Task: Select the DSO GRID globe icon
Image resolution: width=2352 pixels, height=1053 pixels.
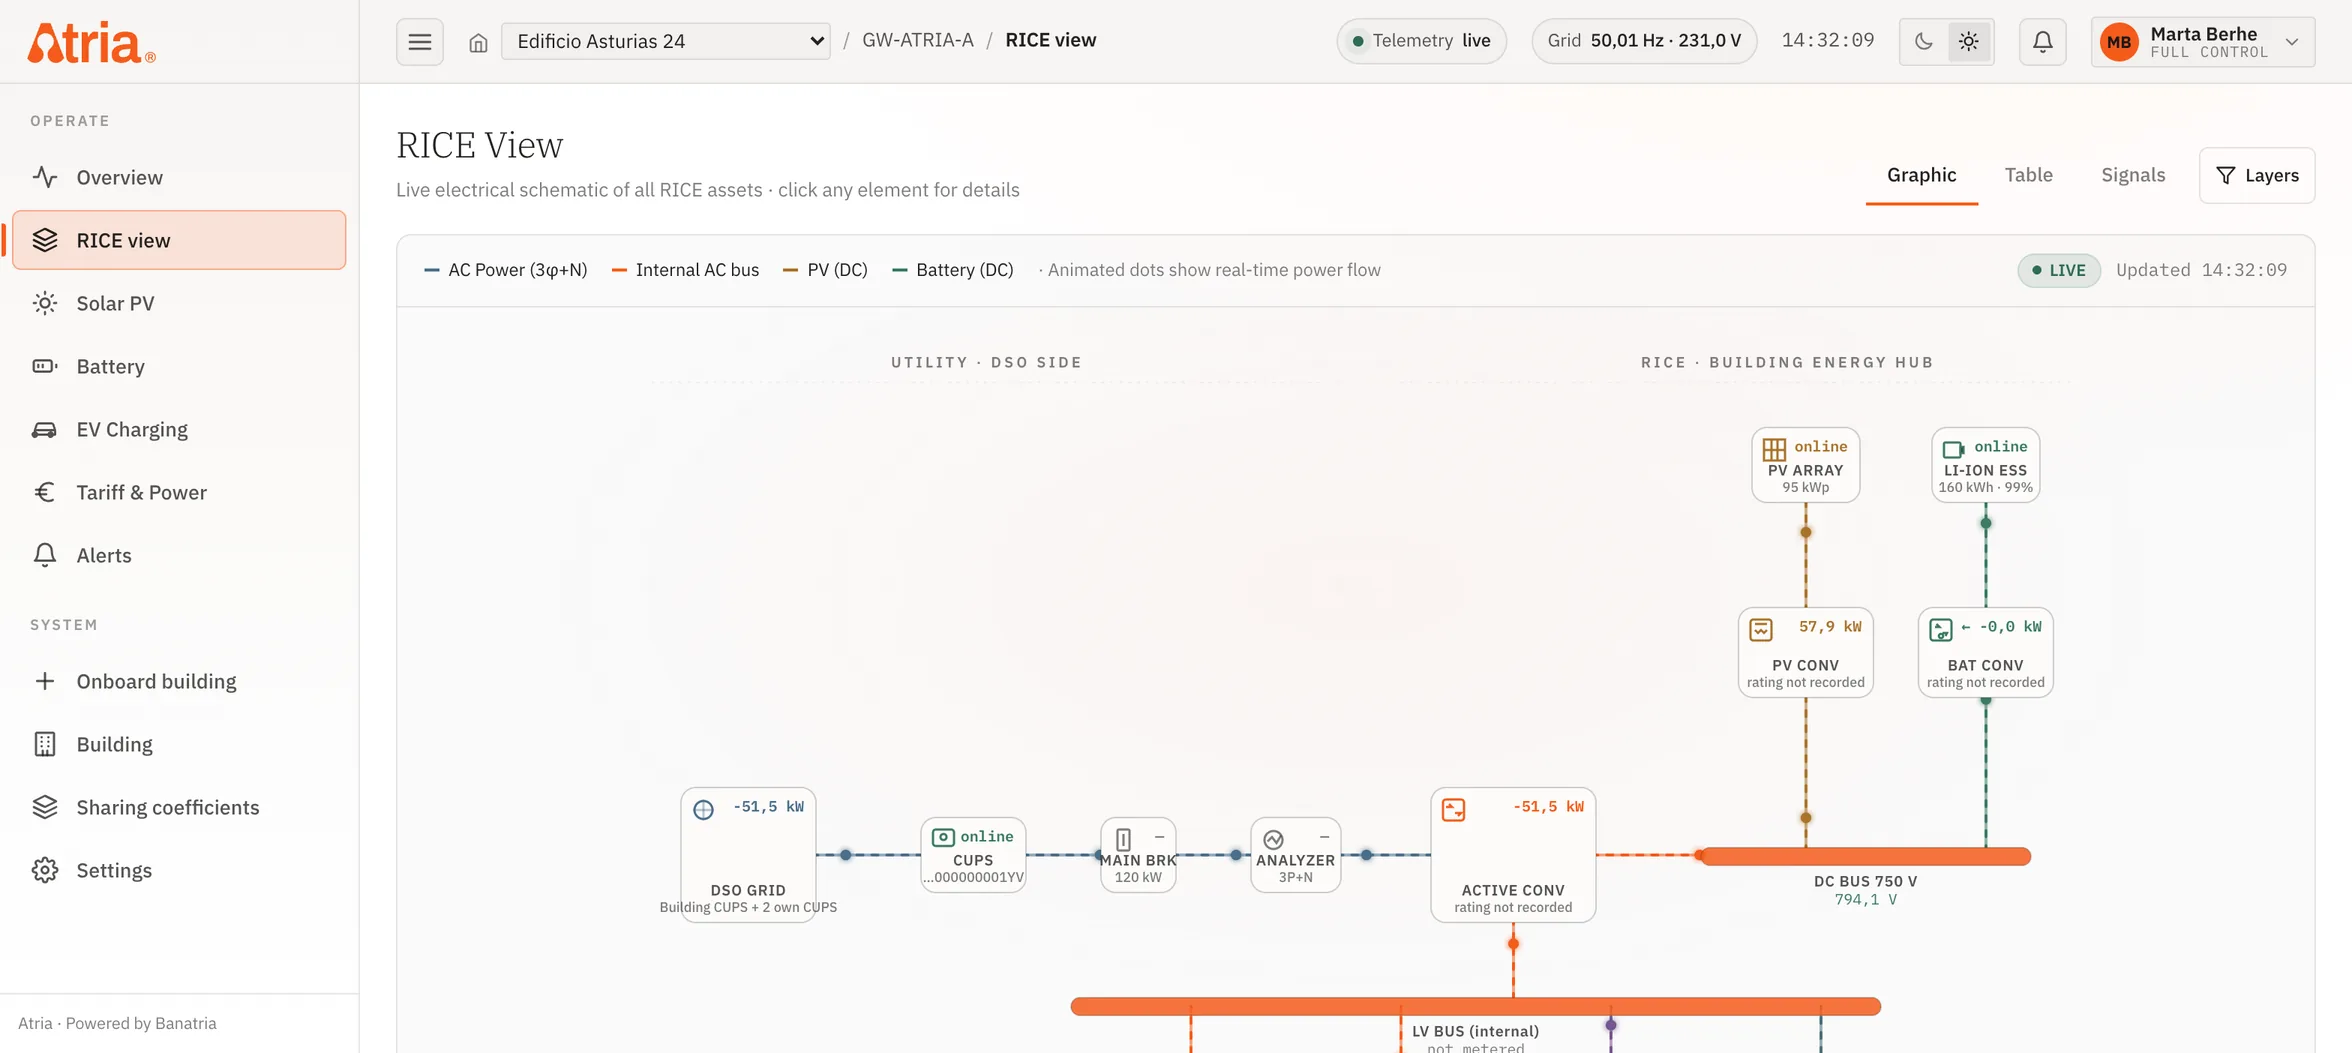Action: click(x=704, y=809)
